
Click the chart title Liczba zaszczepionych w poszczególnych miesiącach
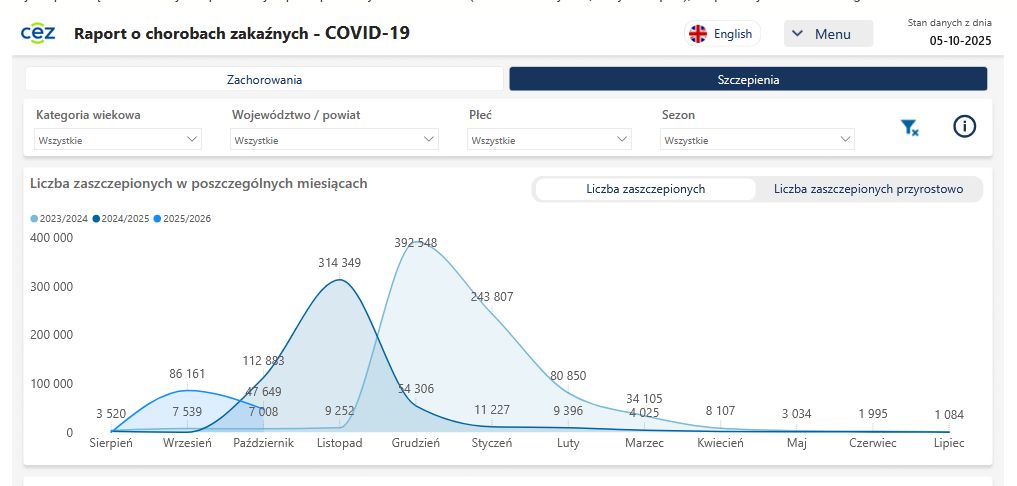click(198, 184)
